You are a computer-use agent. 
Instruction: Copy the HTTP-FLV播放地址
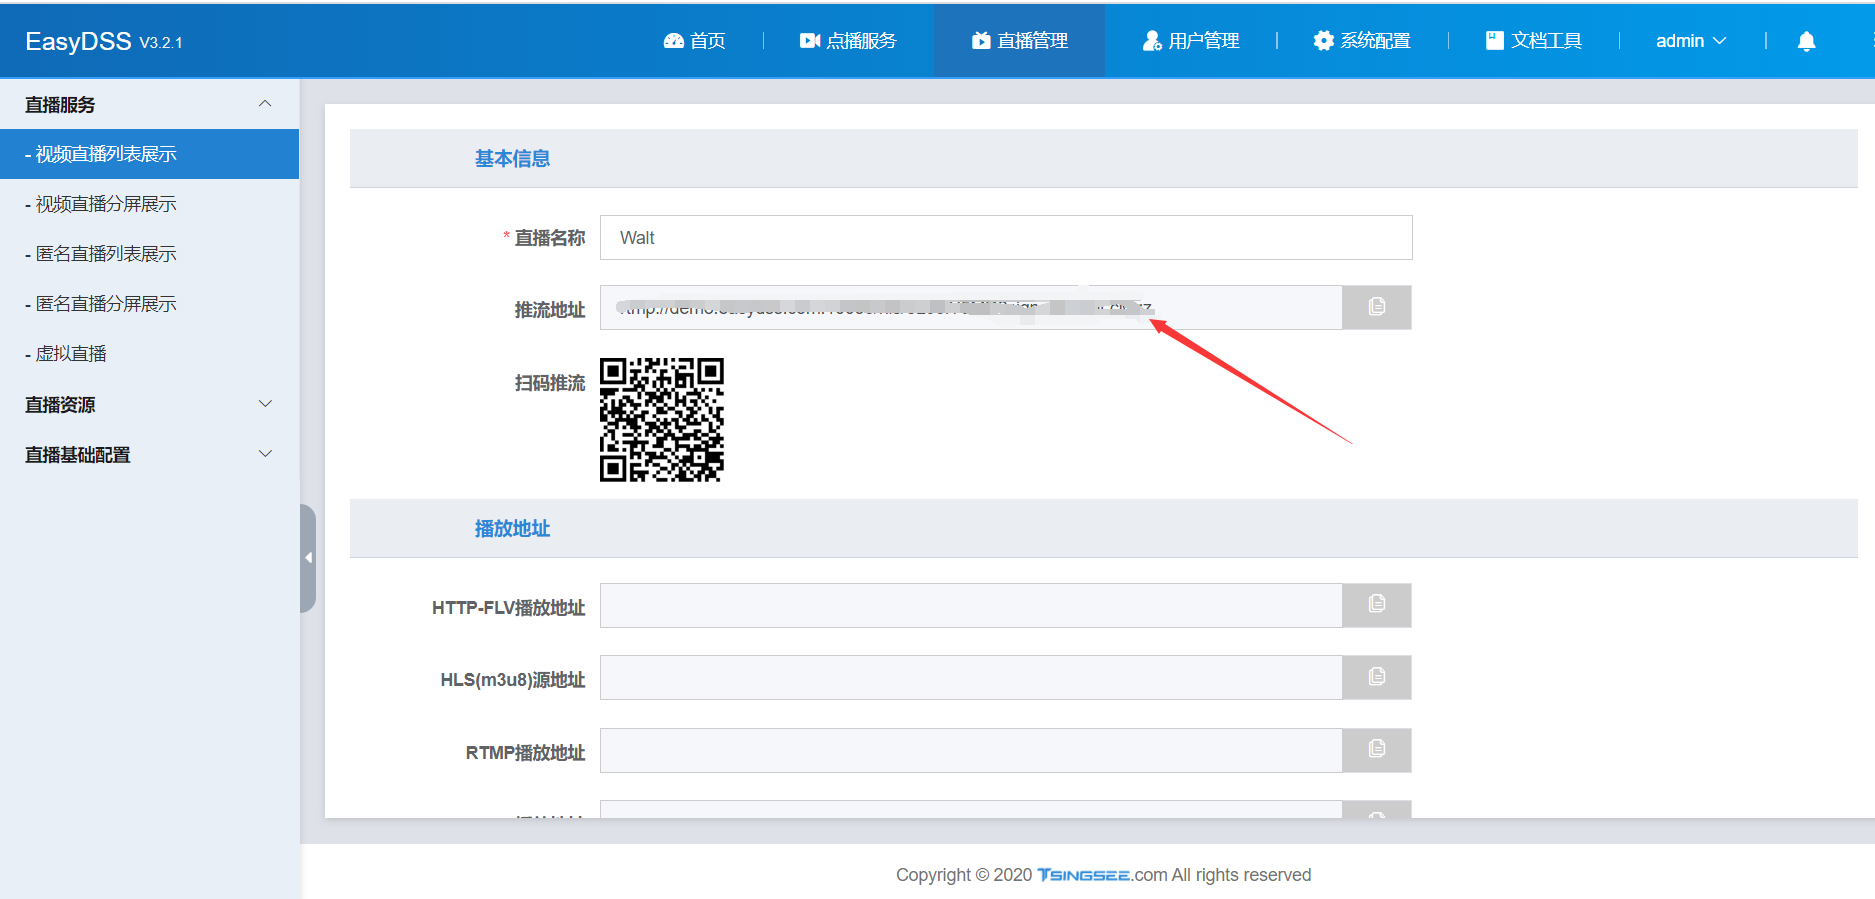1377,605
